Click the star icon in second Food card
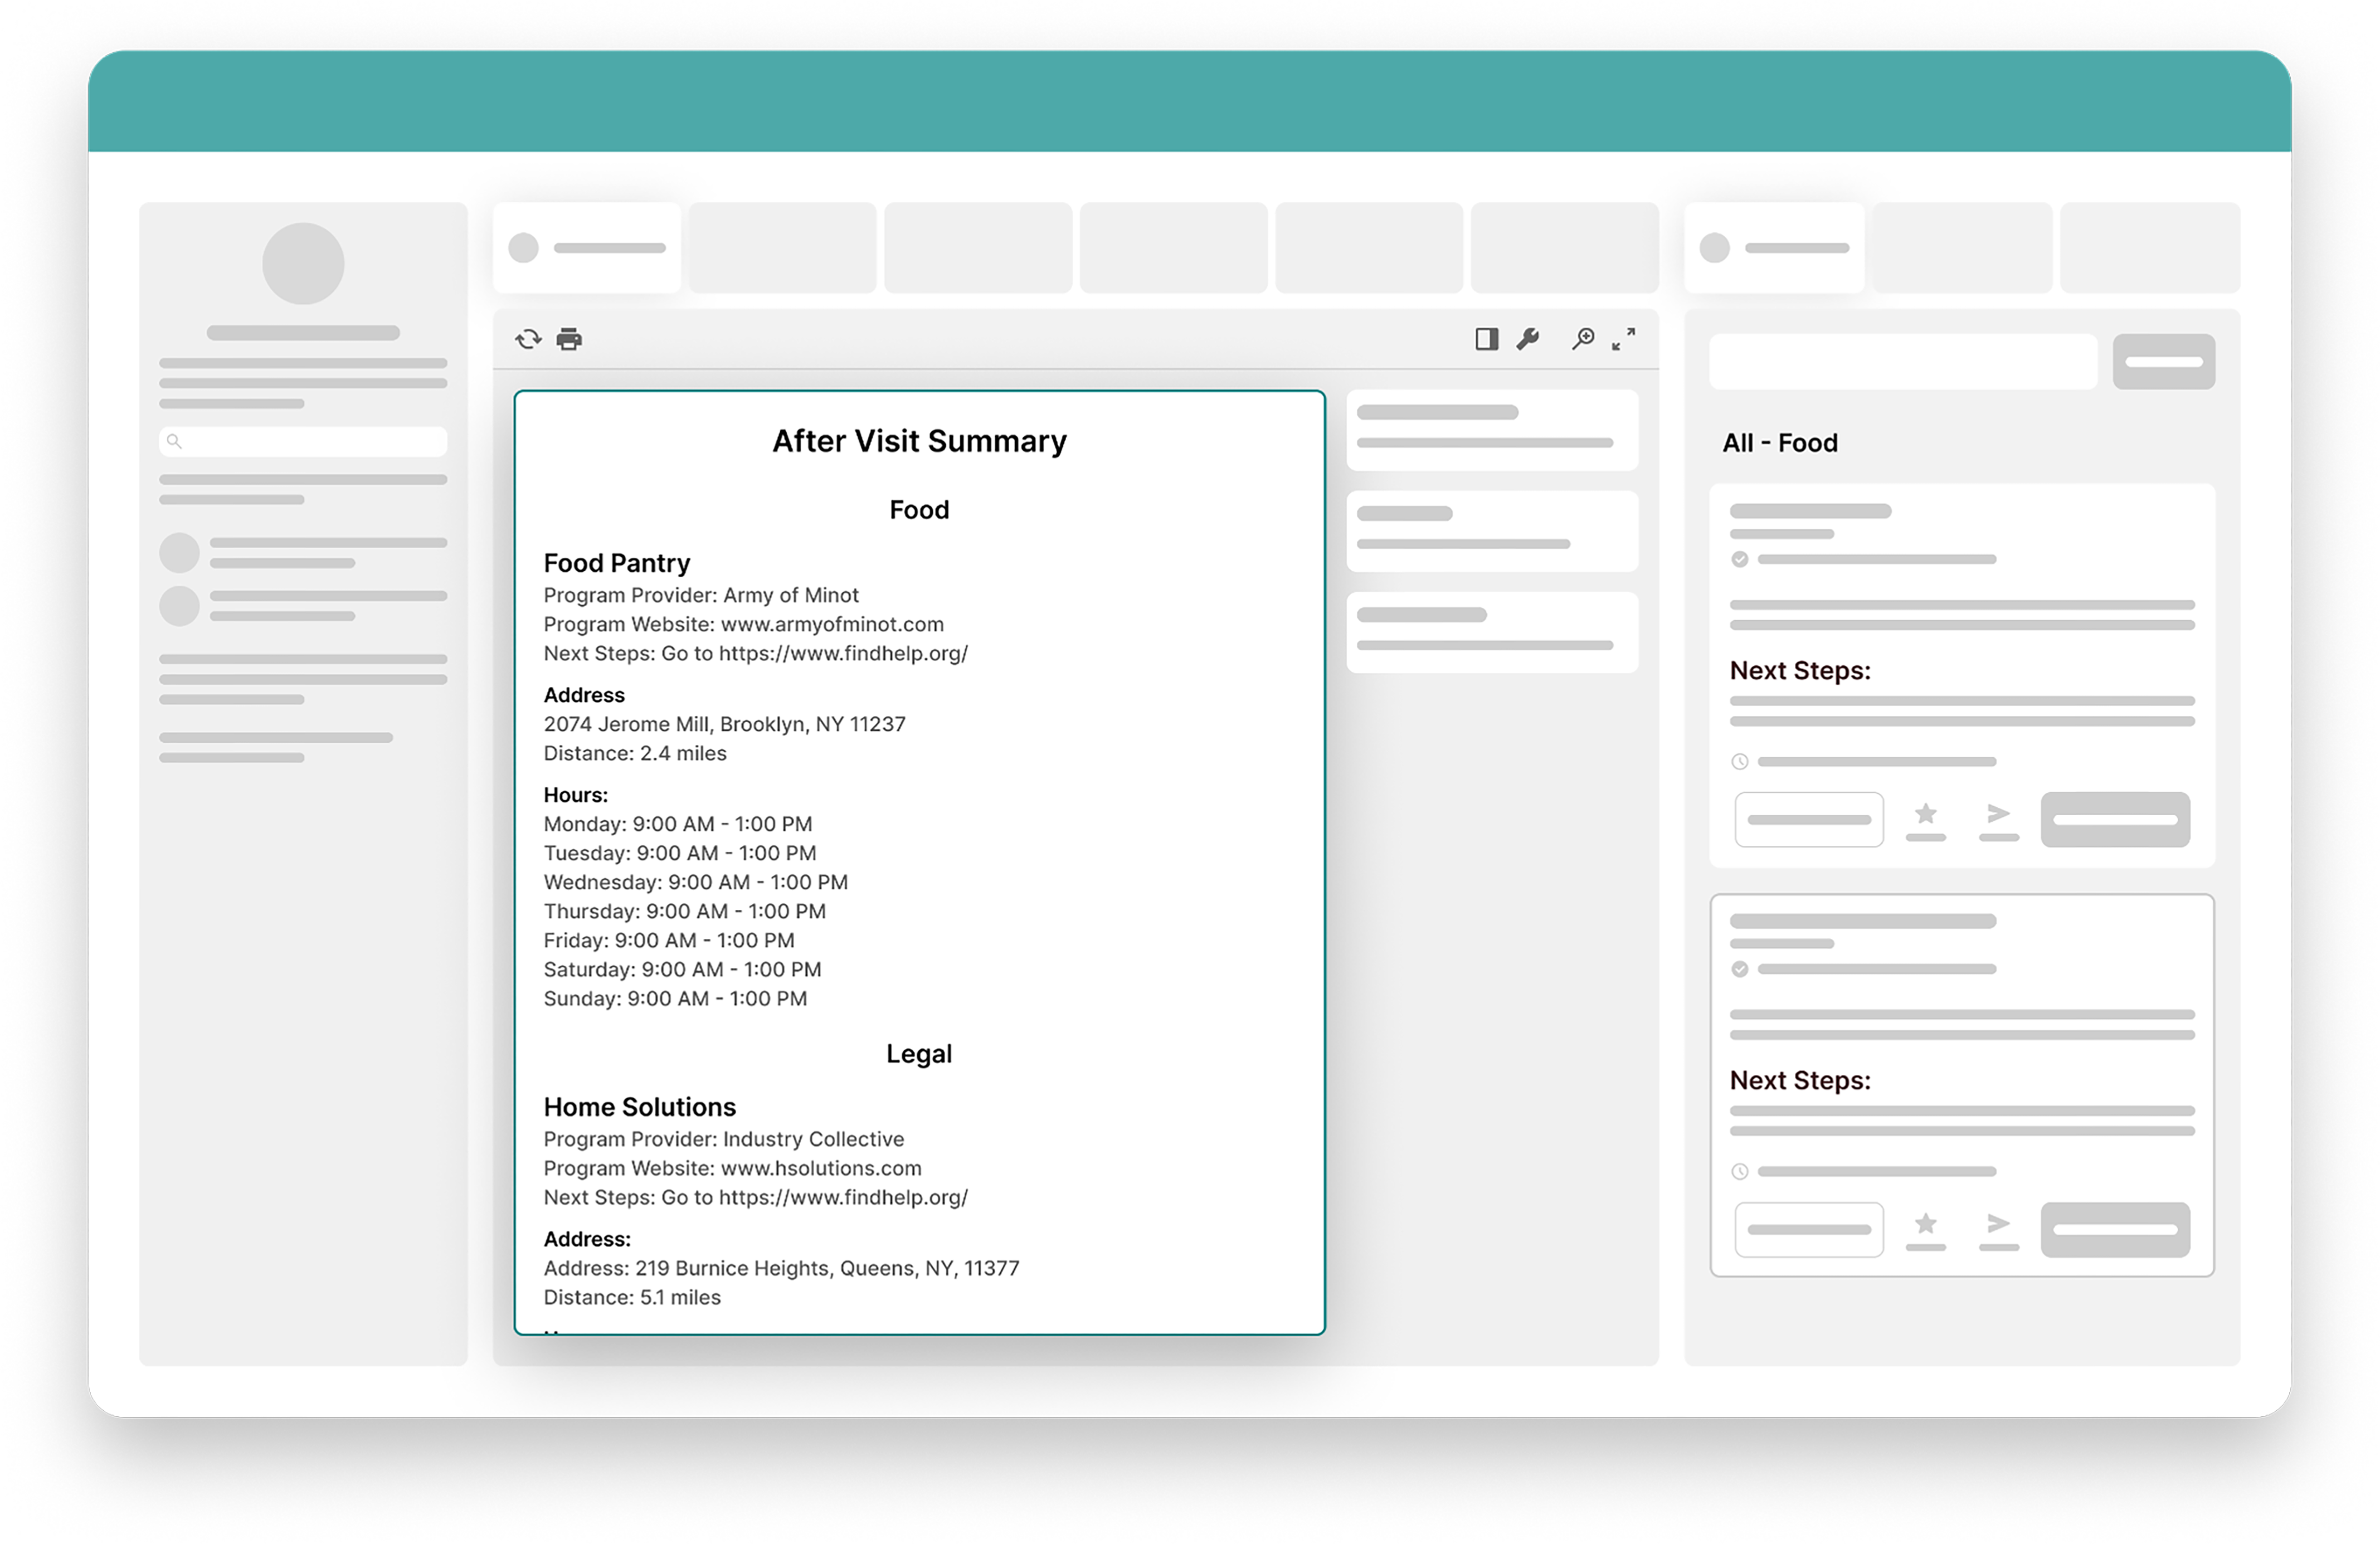2380x1544 pixels. (x=1926, y=1224)
